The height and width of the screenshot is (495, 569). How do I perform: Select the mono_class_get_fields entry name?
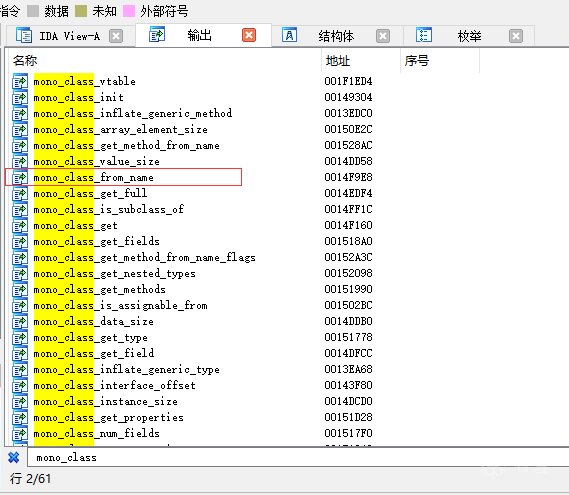click(97, 241)
